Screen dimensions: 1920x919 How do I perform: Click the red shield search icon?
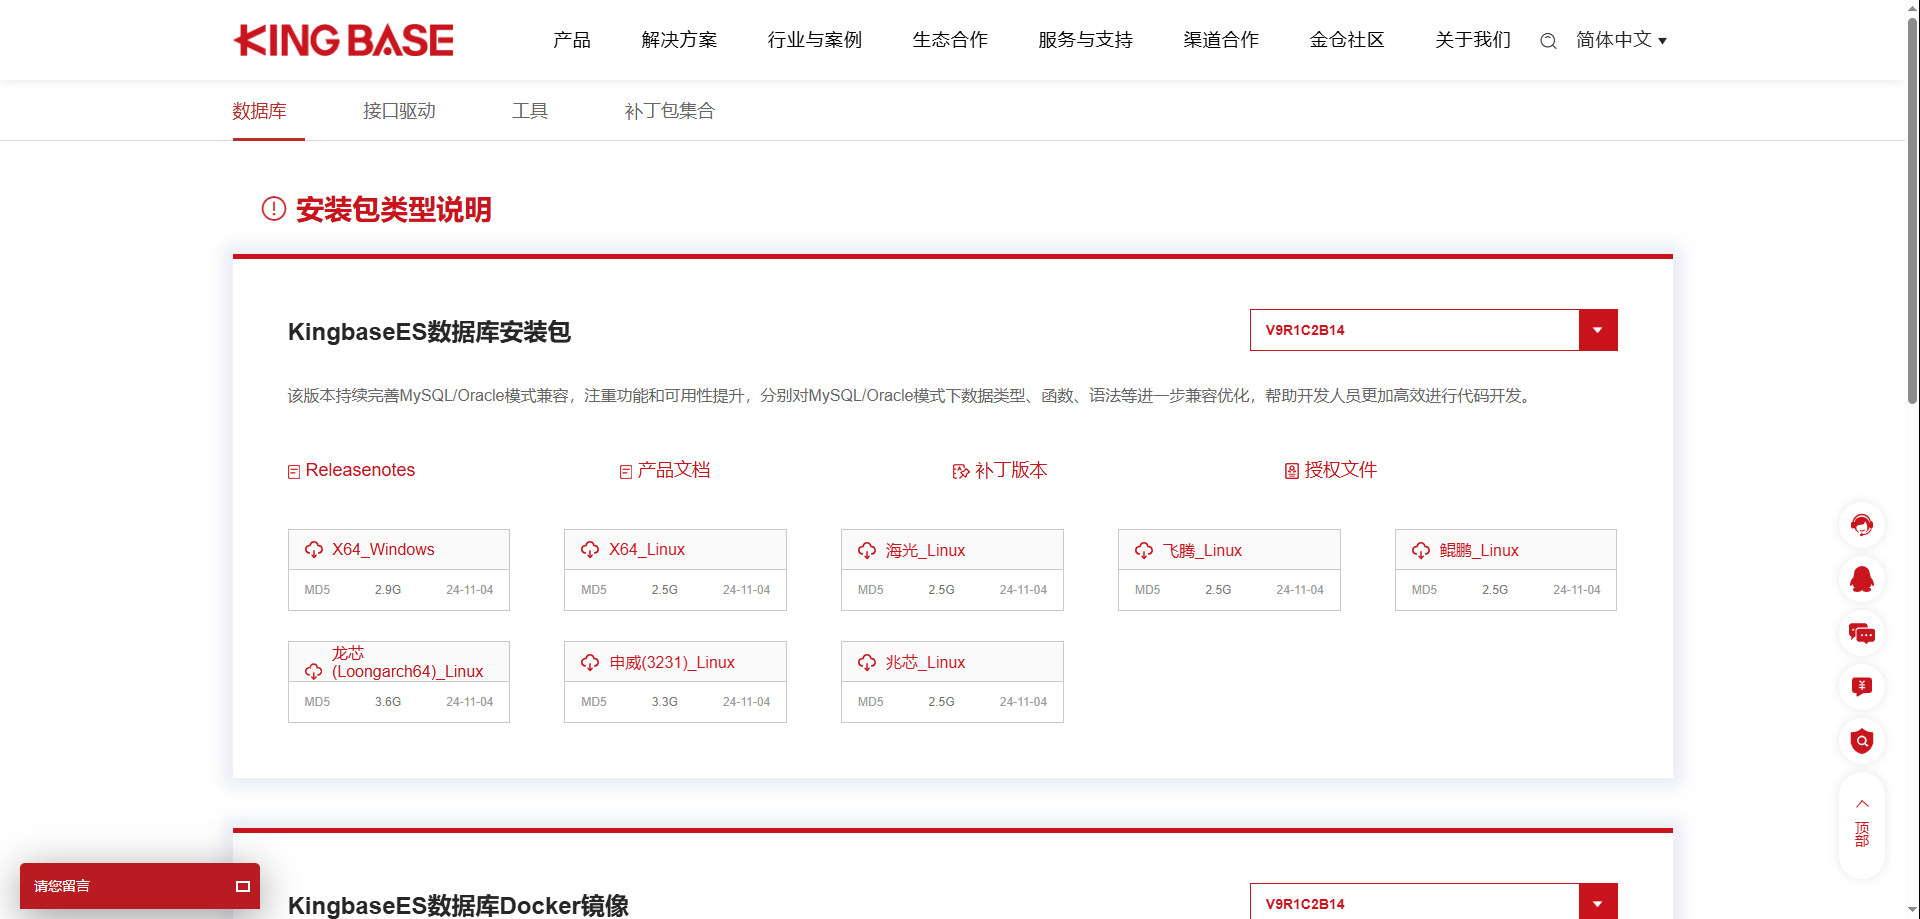coord(1861,741)
